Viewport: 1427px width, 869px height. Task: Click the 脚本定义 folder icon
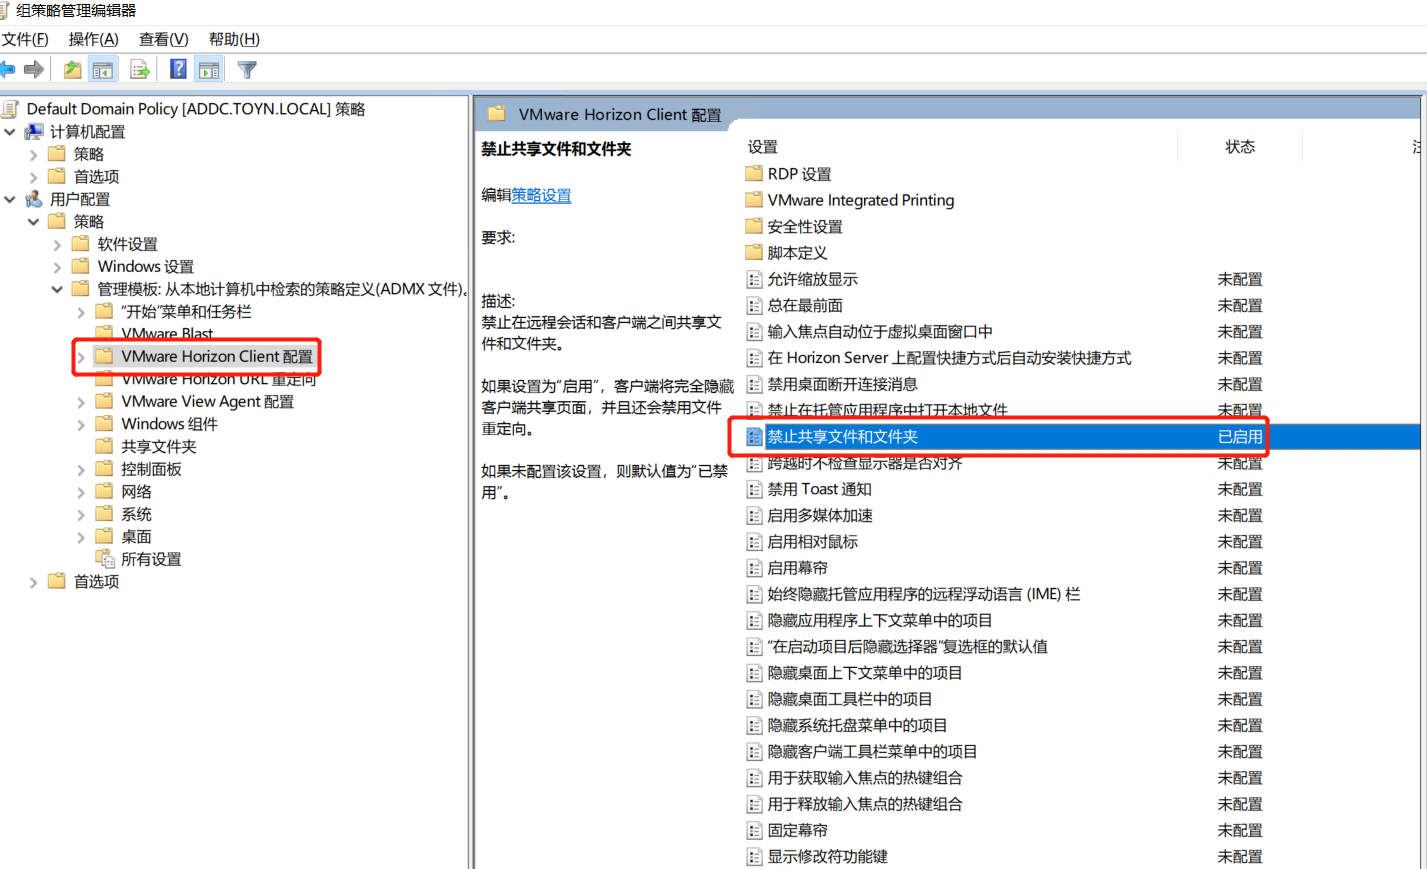(754, 252)
